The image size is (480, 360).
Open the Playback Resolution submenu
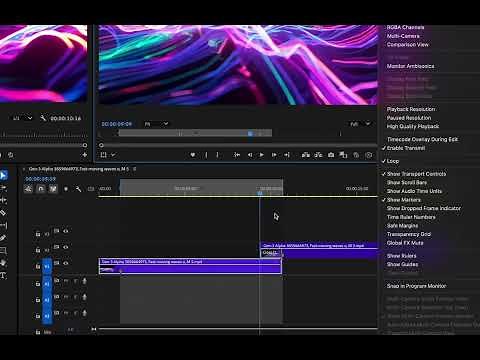(411, 109)
